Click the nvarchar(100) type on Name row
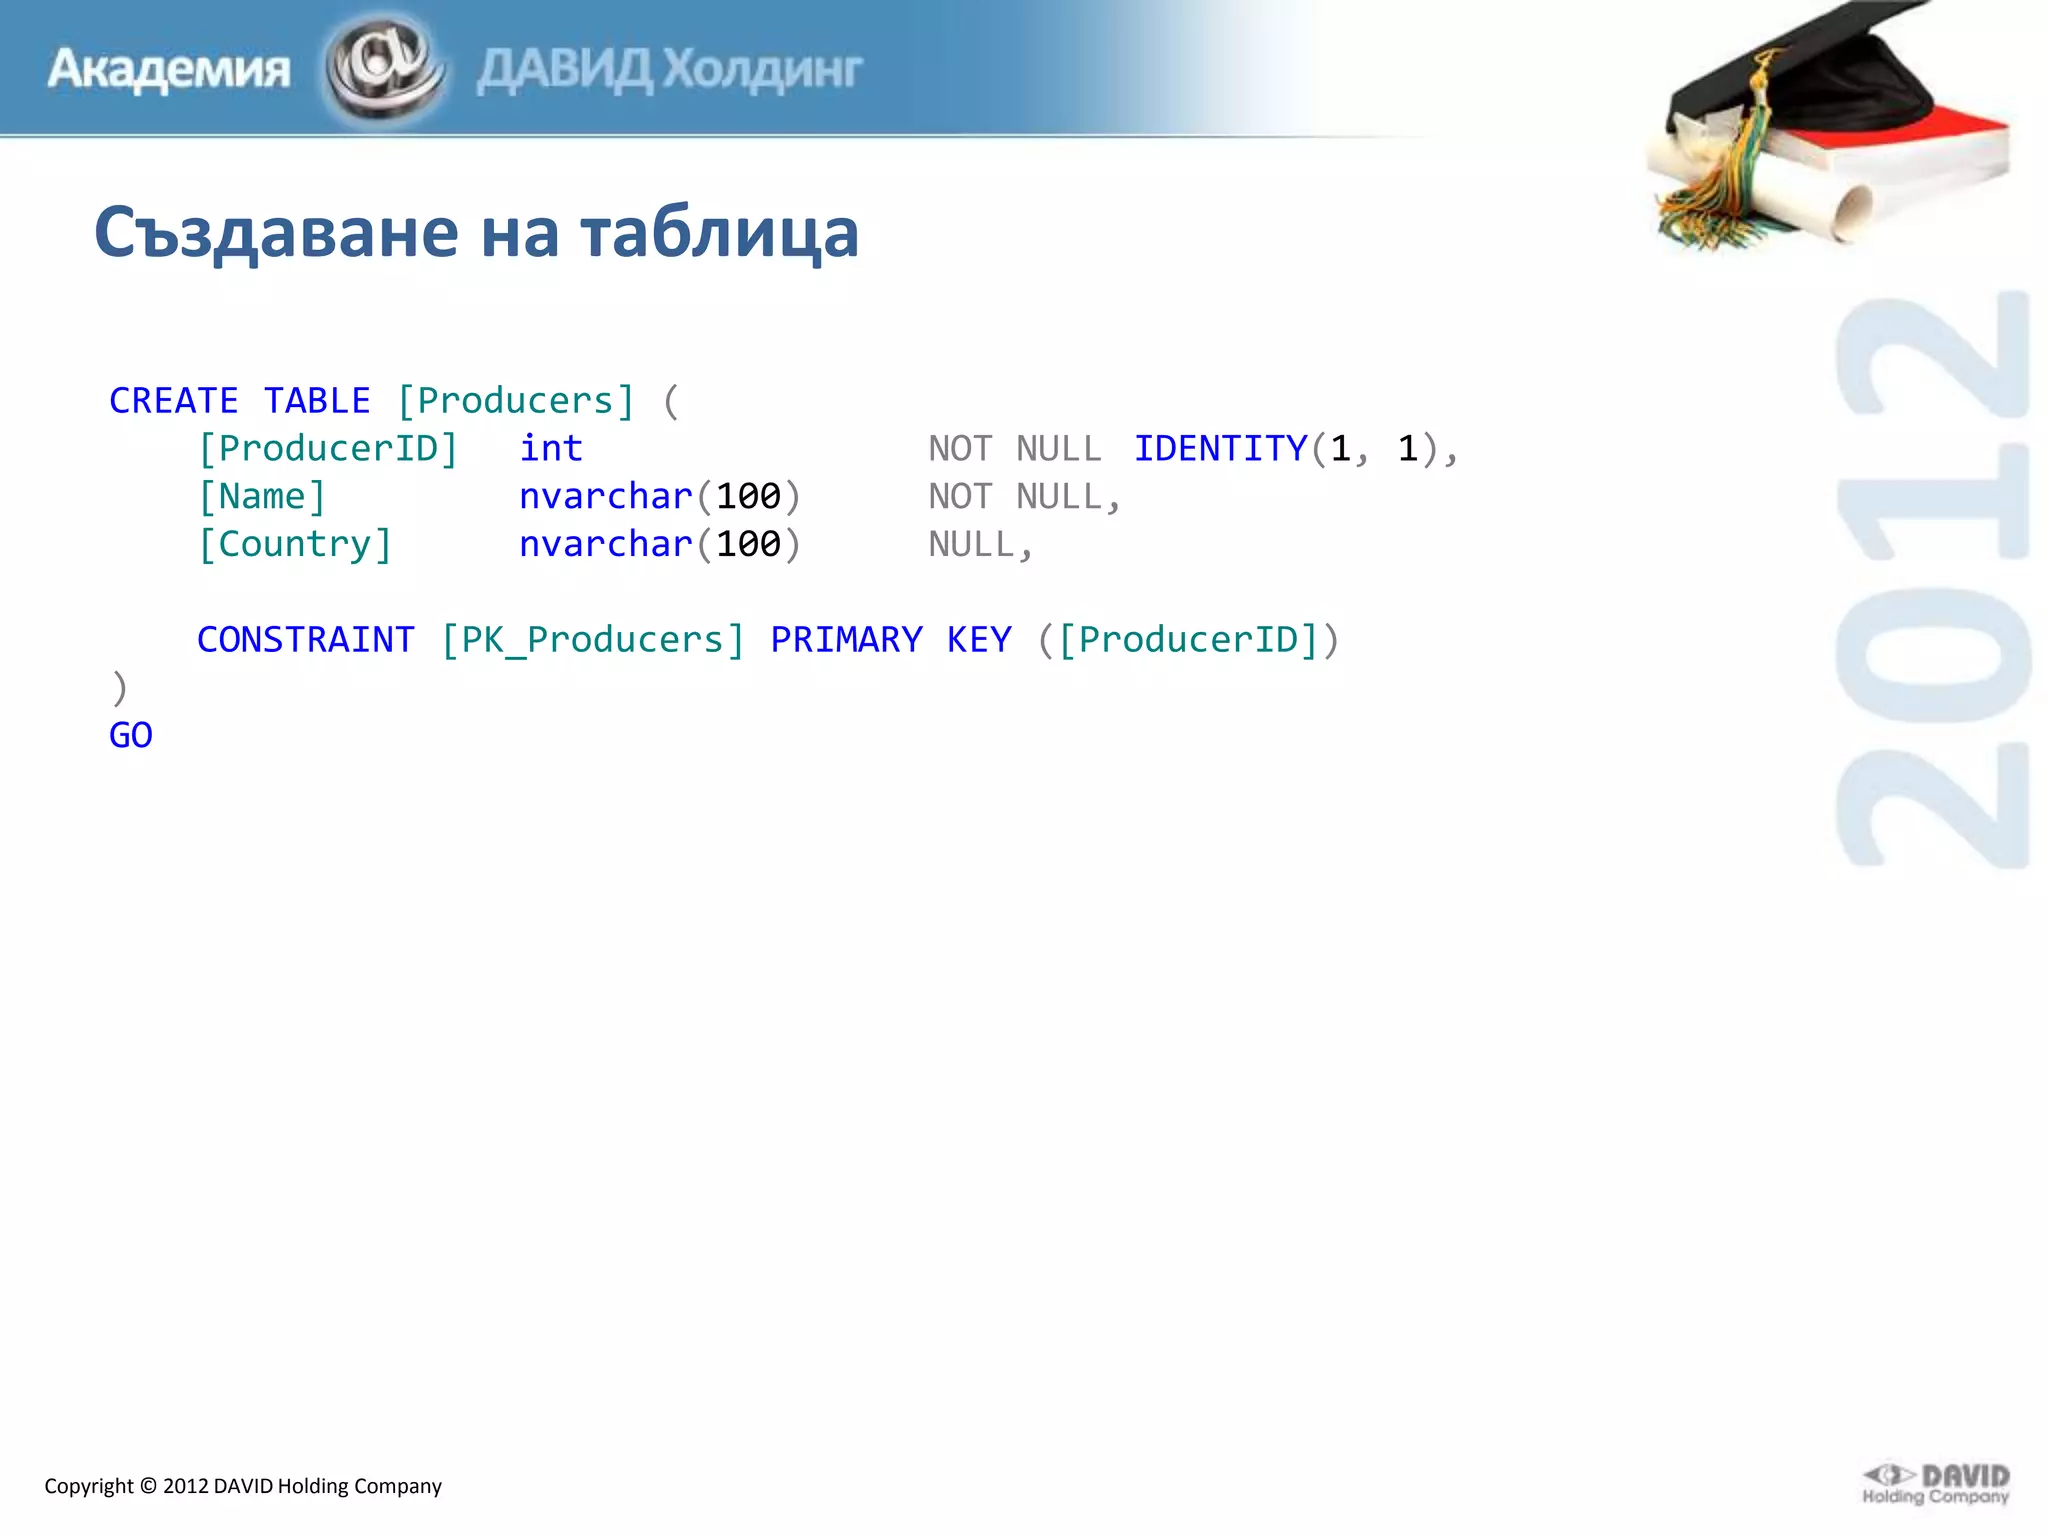This screenshot has height=1536, width=2048. tap(660, 496)
